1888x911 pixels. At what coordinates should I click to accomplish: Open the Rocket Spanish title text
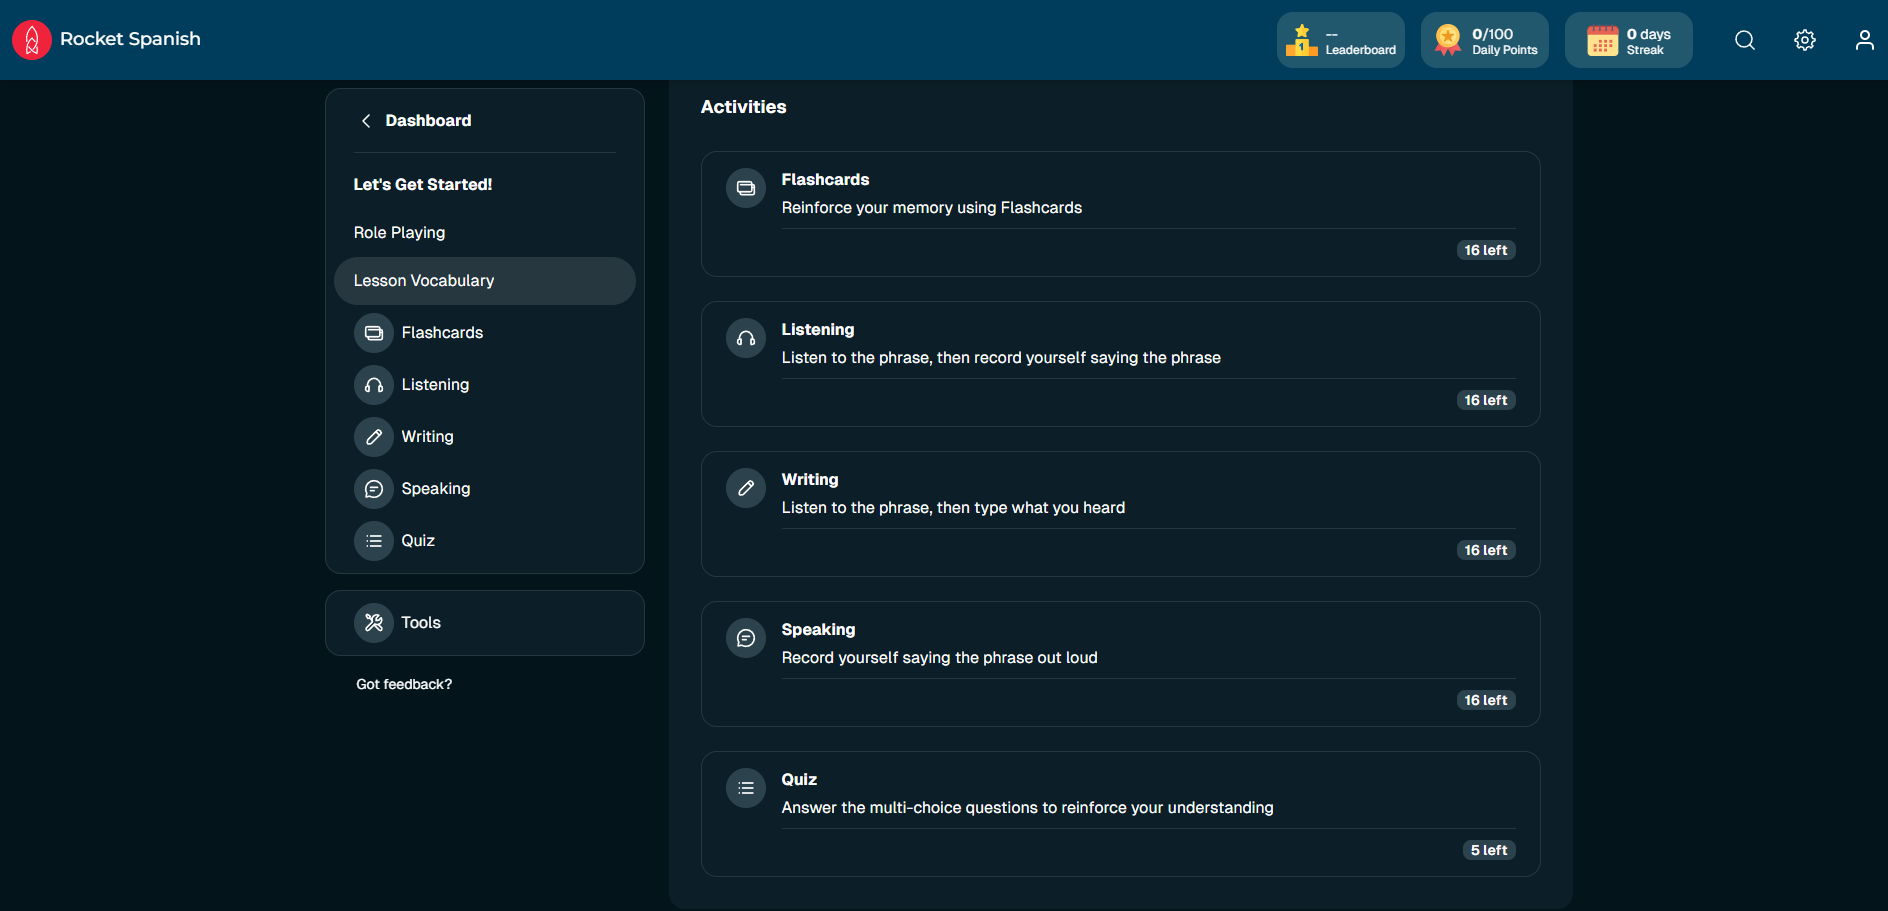130,39
